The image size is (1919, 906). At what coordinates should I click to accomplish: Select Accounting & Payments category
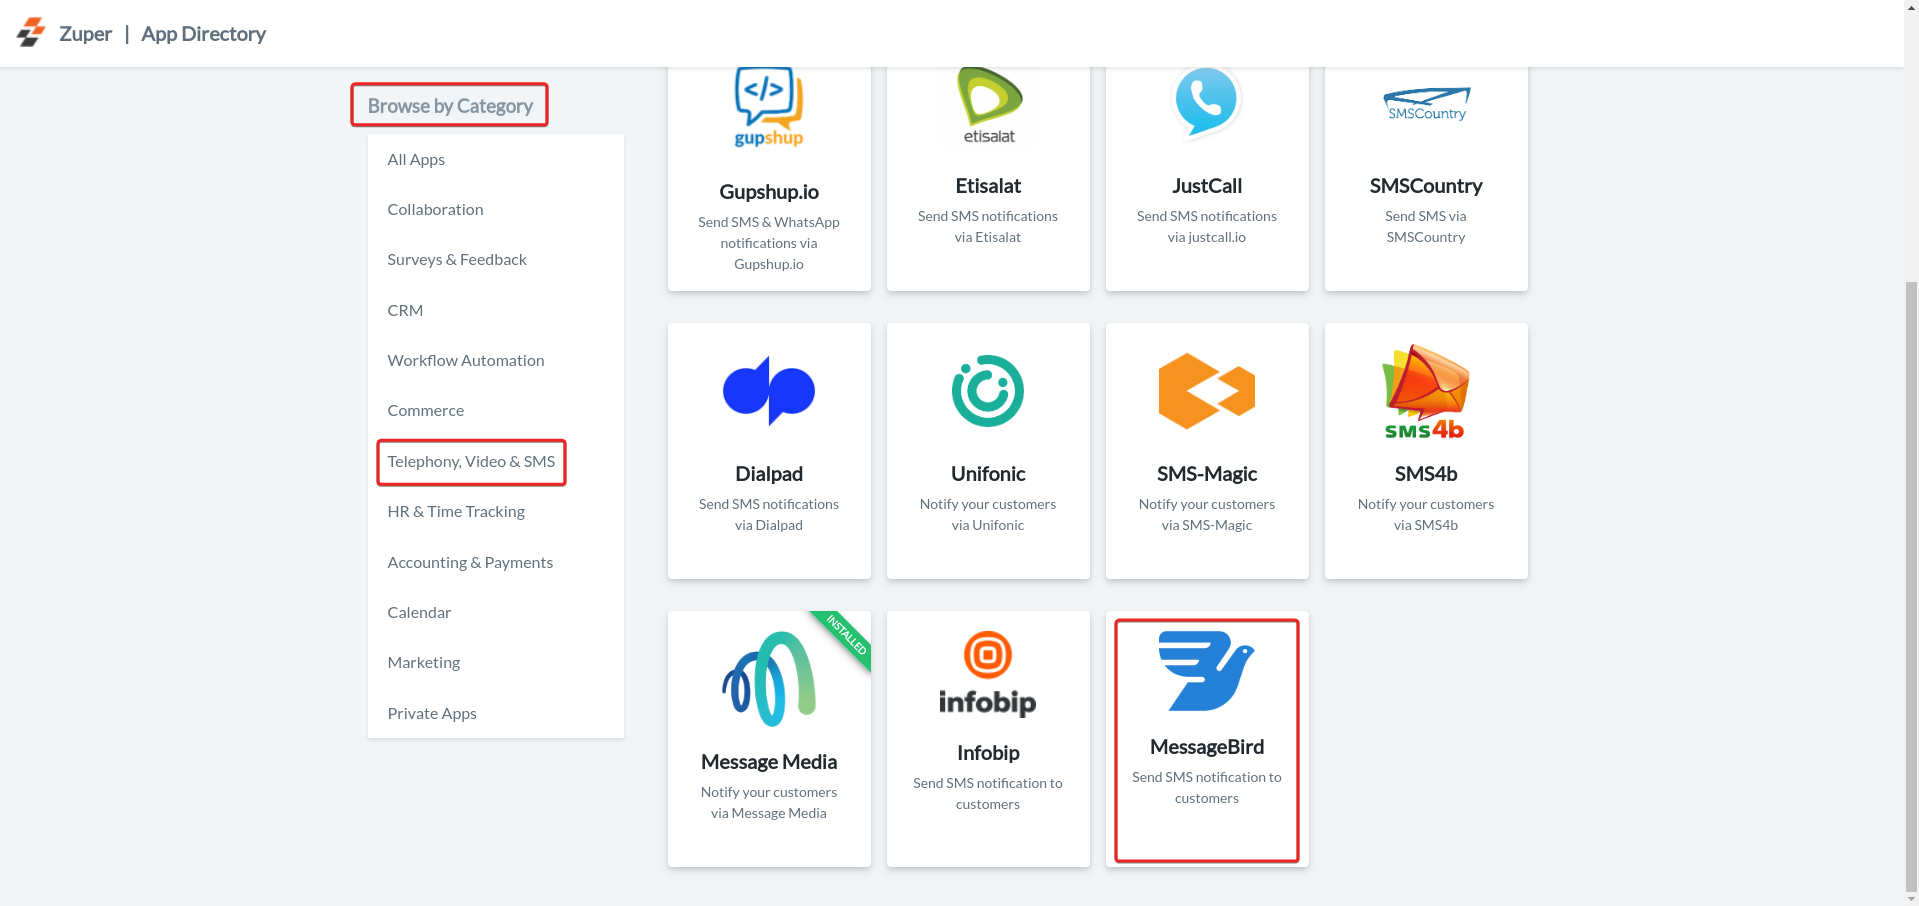point(470,562)
